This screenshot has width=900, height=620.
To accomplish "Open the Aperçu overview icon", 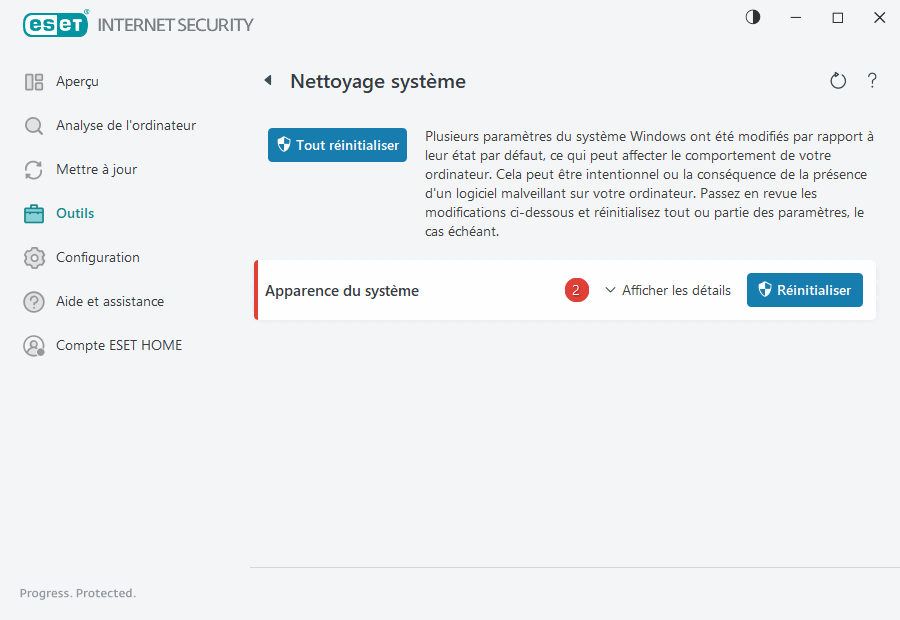I will 33,81.
